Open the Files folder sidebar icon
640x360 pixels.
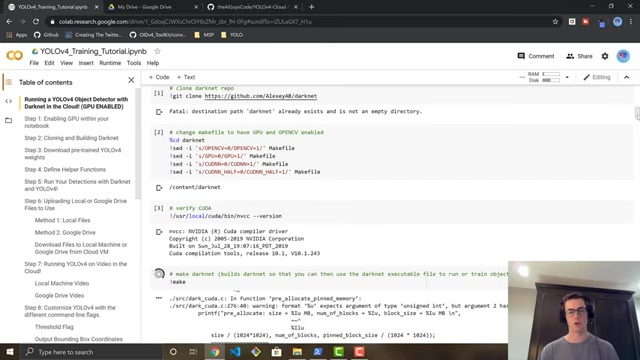pos(9,120)
